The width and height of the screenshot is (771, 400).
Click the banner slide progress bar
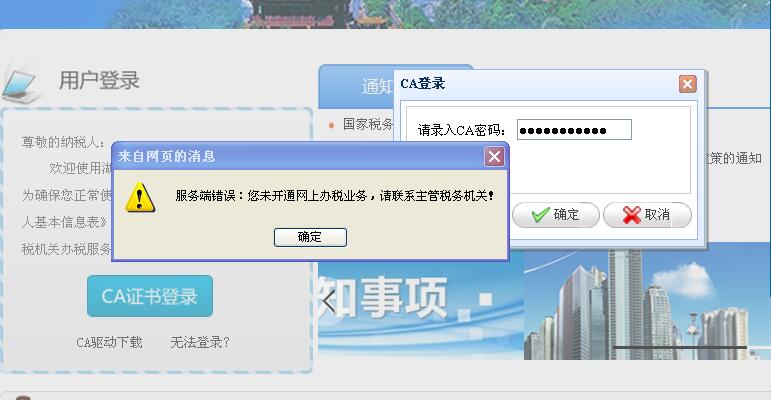(x=680, y=347)
